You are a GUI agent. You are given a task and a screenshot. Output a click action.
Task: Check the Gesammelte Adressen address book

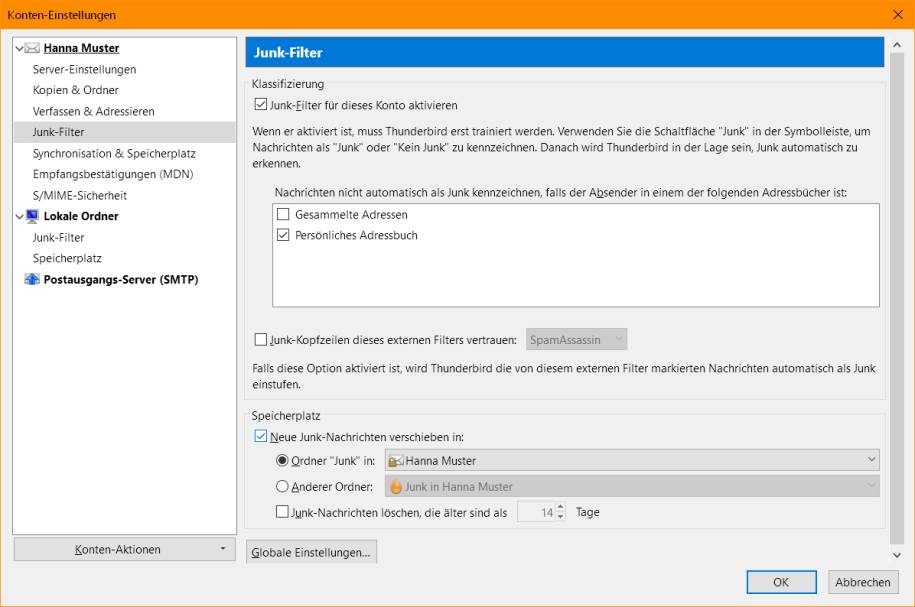283,214
